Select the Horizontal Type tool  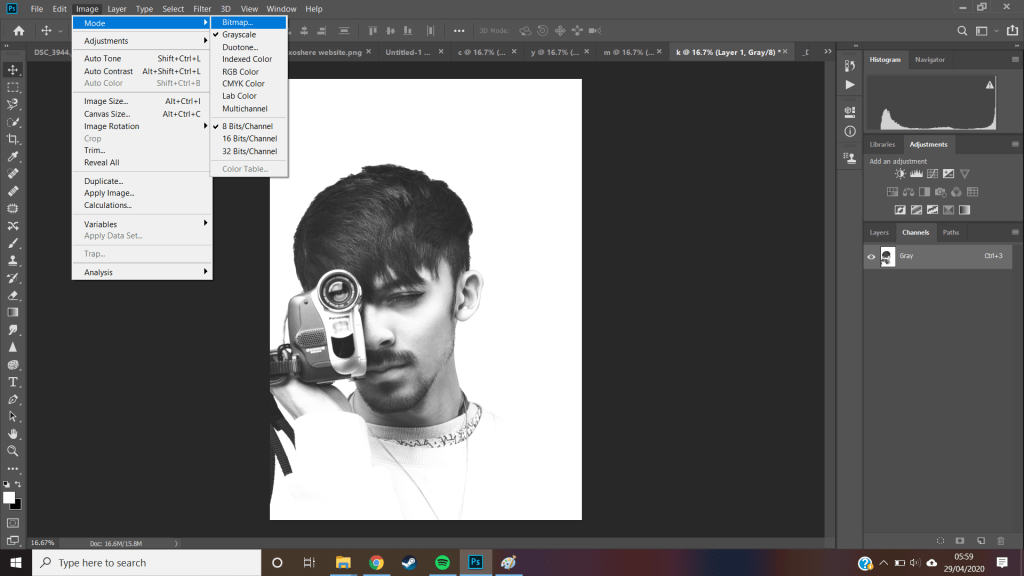(13, 382)
